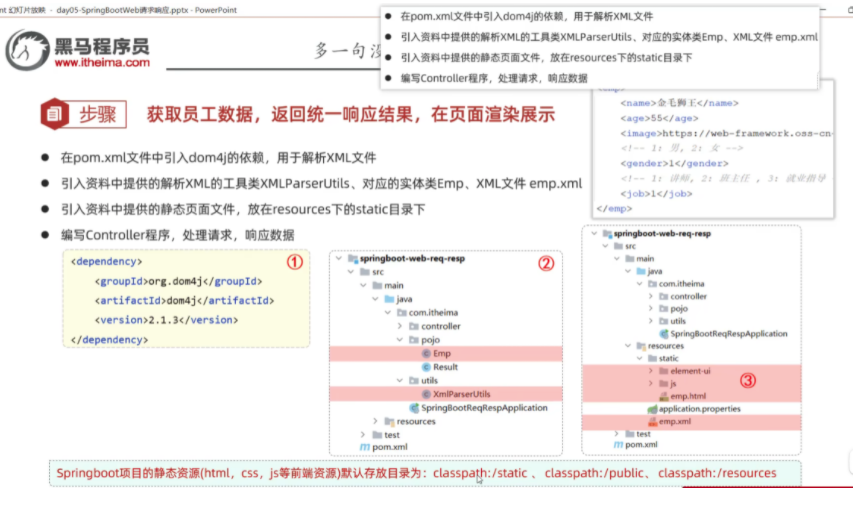The height and width of the screenshot is (507, 860).
Task: Collapse the static folder in right tree
Action: coord(640,358)
